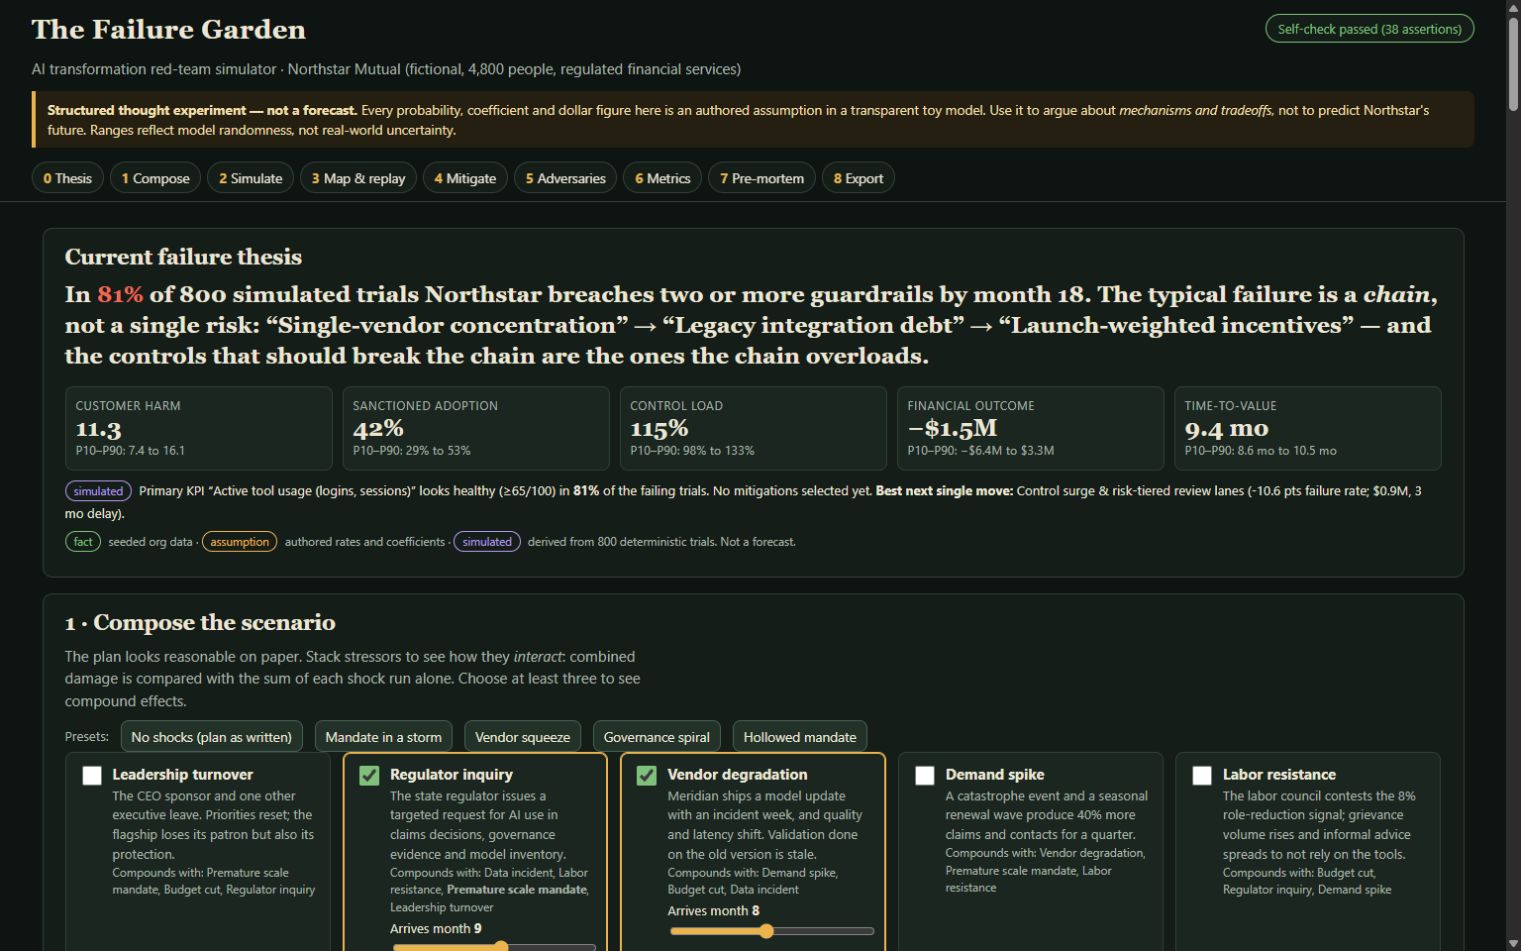Click the Financial Outcome −$1.5M card
This screenshot has width=1521, height=951.
coord(1030,428)
